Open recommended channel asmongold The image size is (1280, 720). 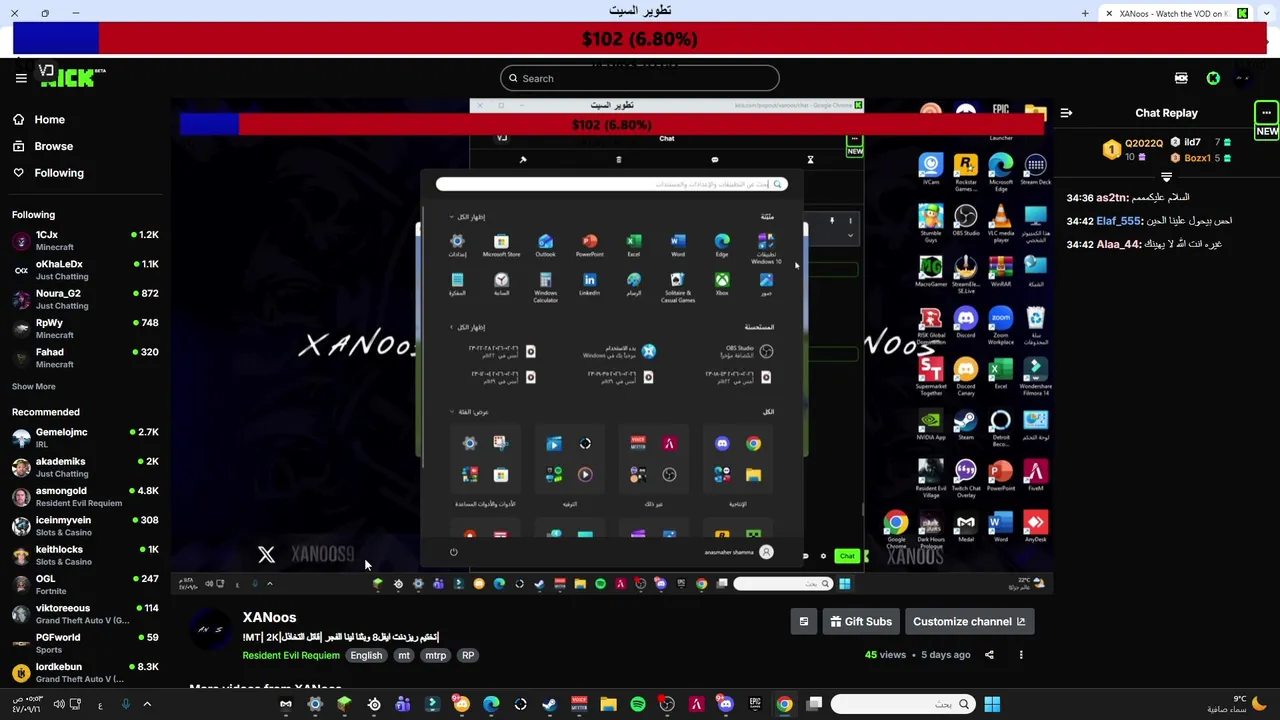85,496
